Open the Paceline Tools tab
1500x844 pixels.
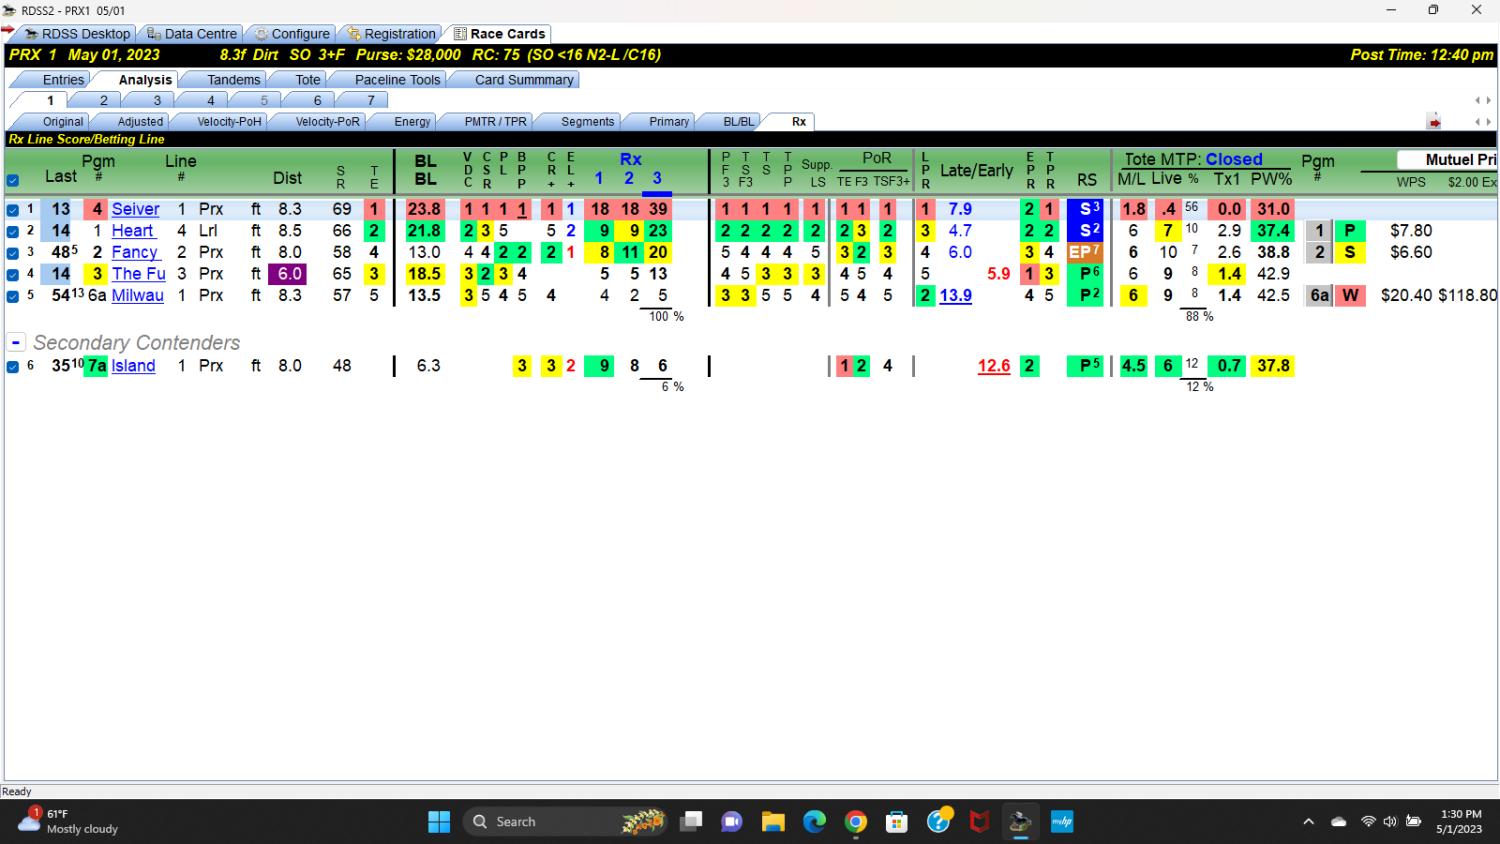tap(397, 80)
